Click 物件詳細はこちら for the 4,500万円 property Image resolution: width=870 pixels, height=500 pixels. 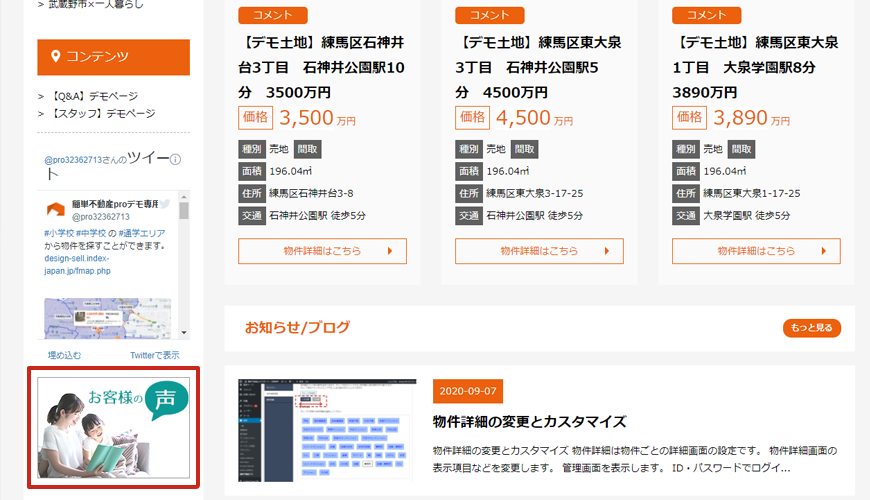point(539,251)
